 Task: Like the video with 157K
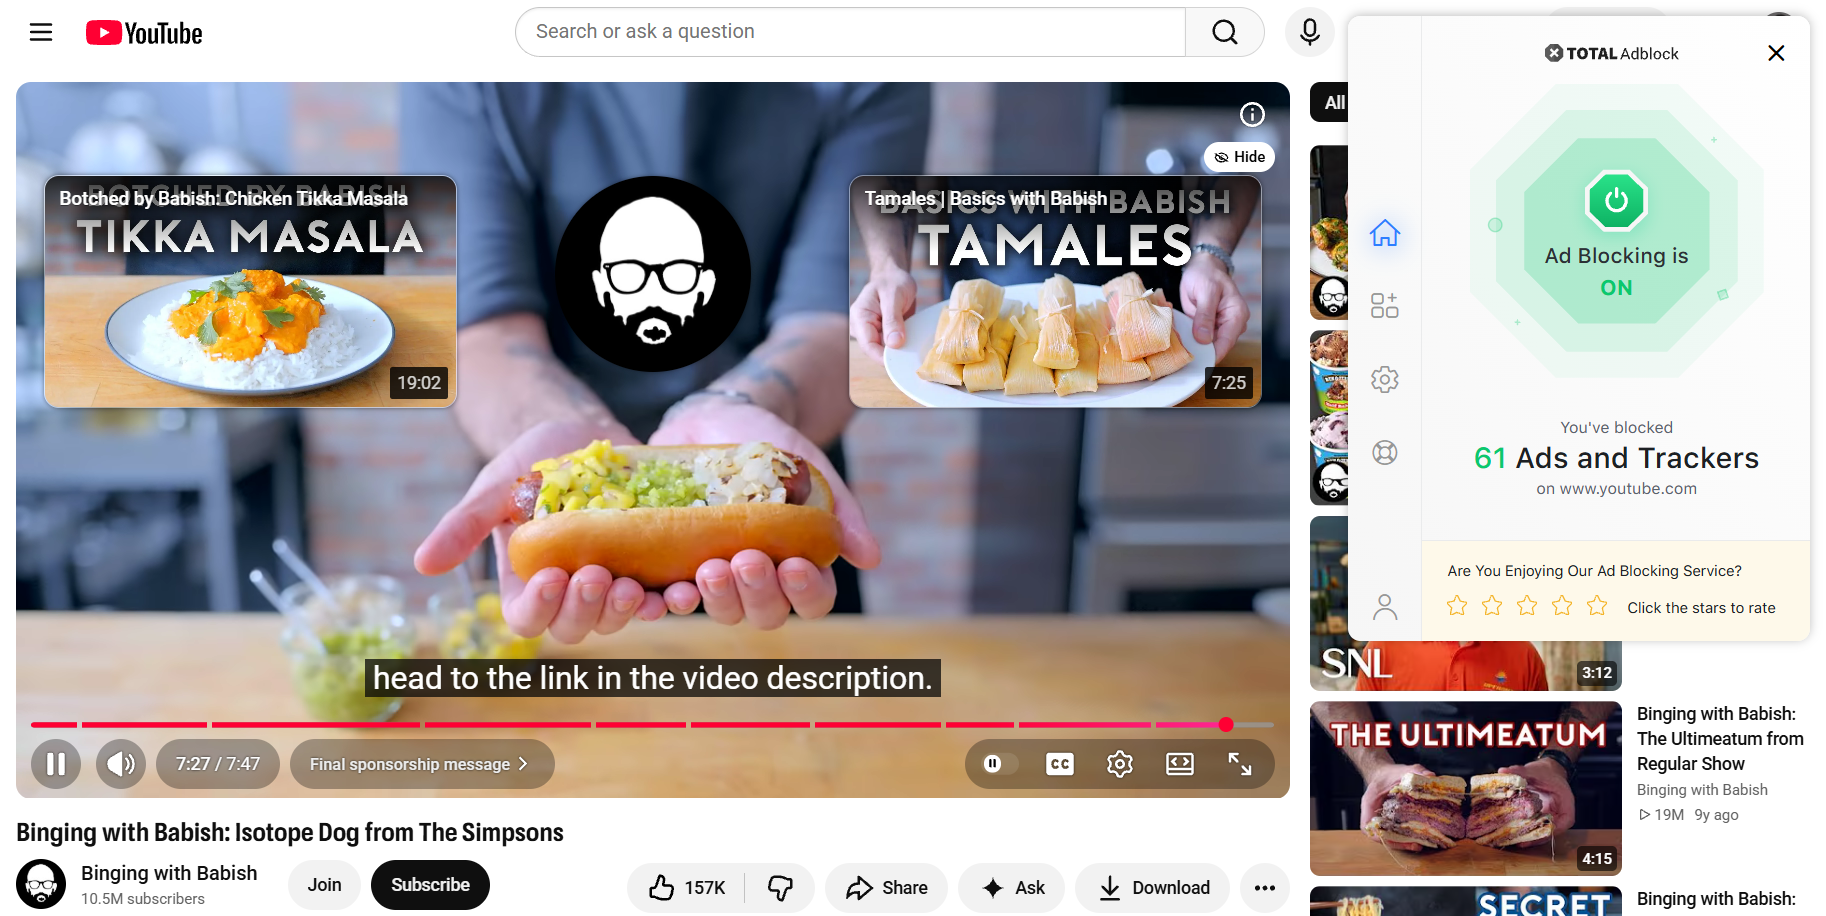coord(687,887)
